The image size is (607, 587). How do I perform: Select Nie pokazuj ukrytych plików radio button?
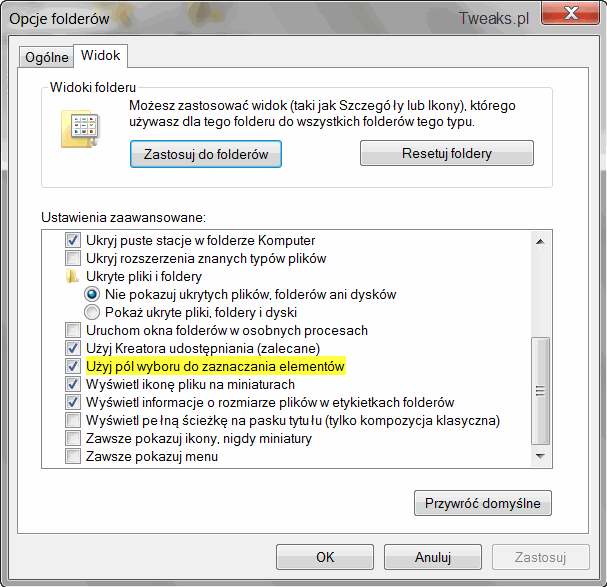[x=92, y=295]
